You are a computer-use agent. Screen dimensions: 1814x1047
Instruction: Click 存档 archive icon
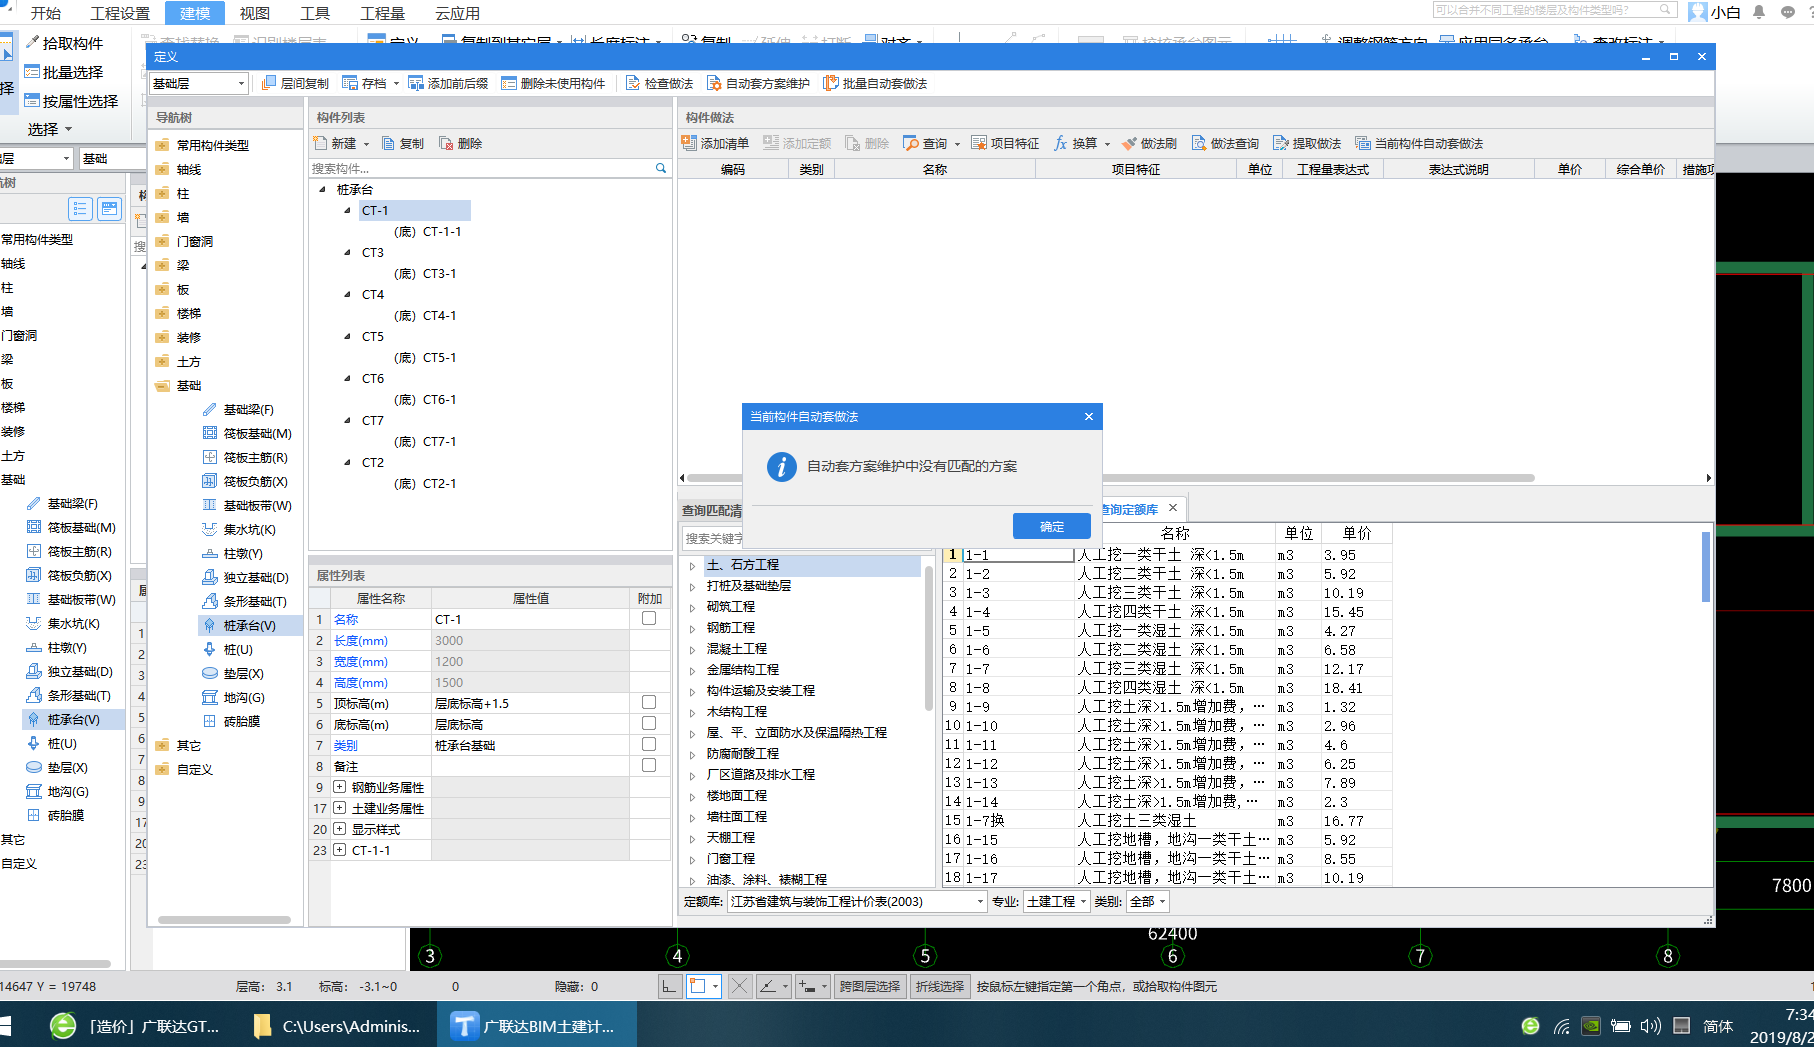pos(350,83)
